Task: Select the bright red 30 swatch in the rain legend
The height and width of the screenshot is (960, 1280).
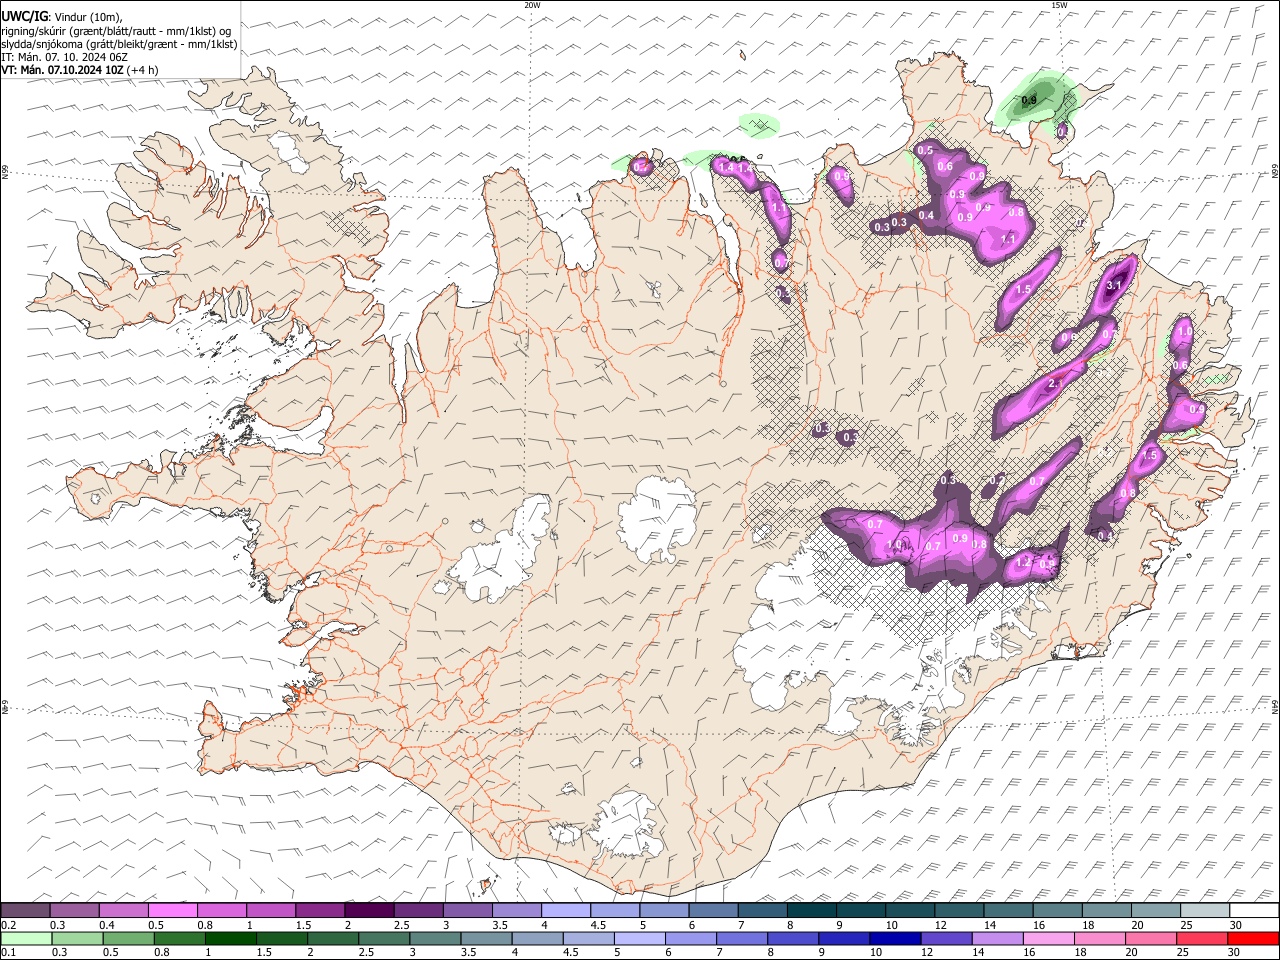Action: pyautogui.click(x=1253, y=938)
